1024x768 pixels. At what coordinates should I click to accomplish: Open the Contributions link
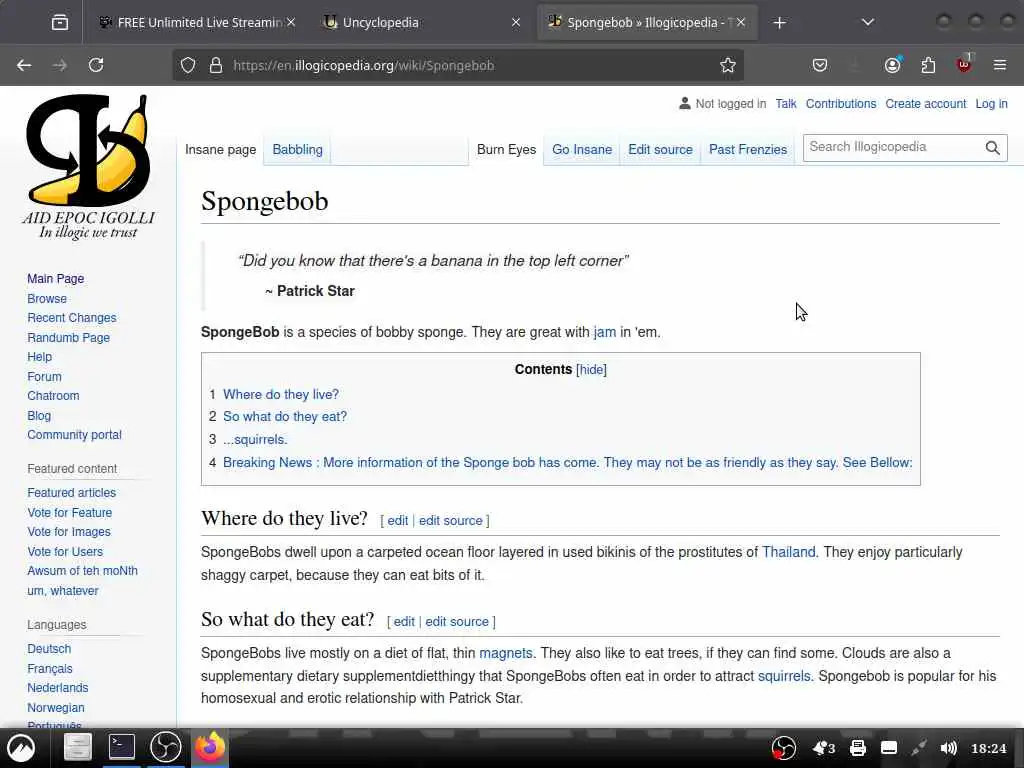840,104
